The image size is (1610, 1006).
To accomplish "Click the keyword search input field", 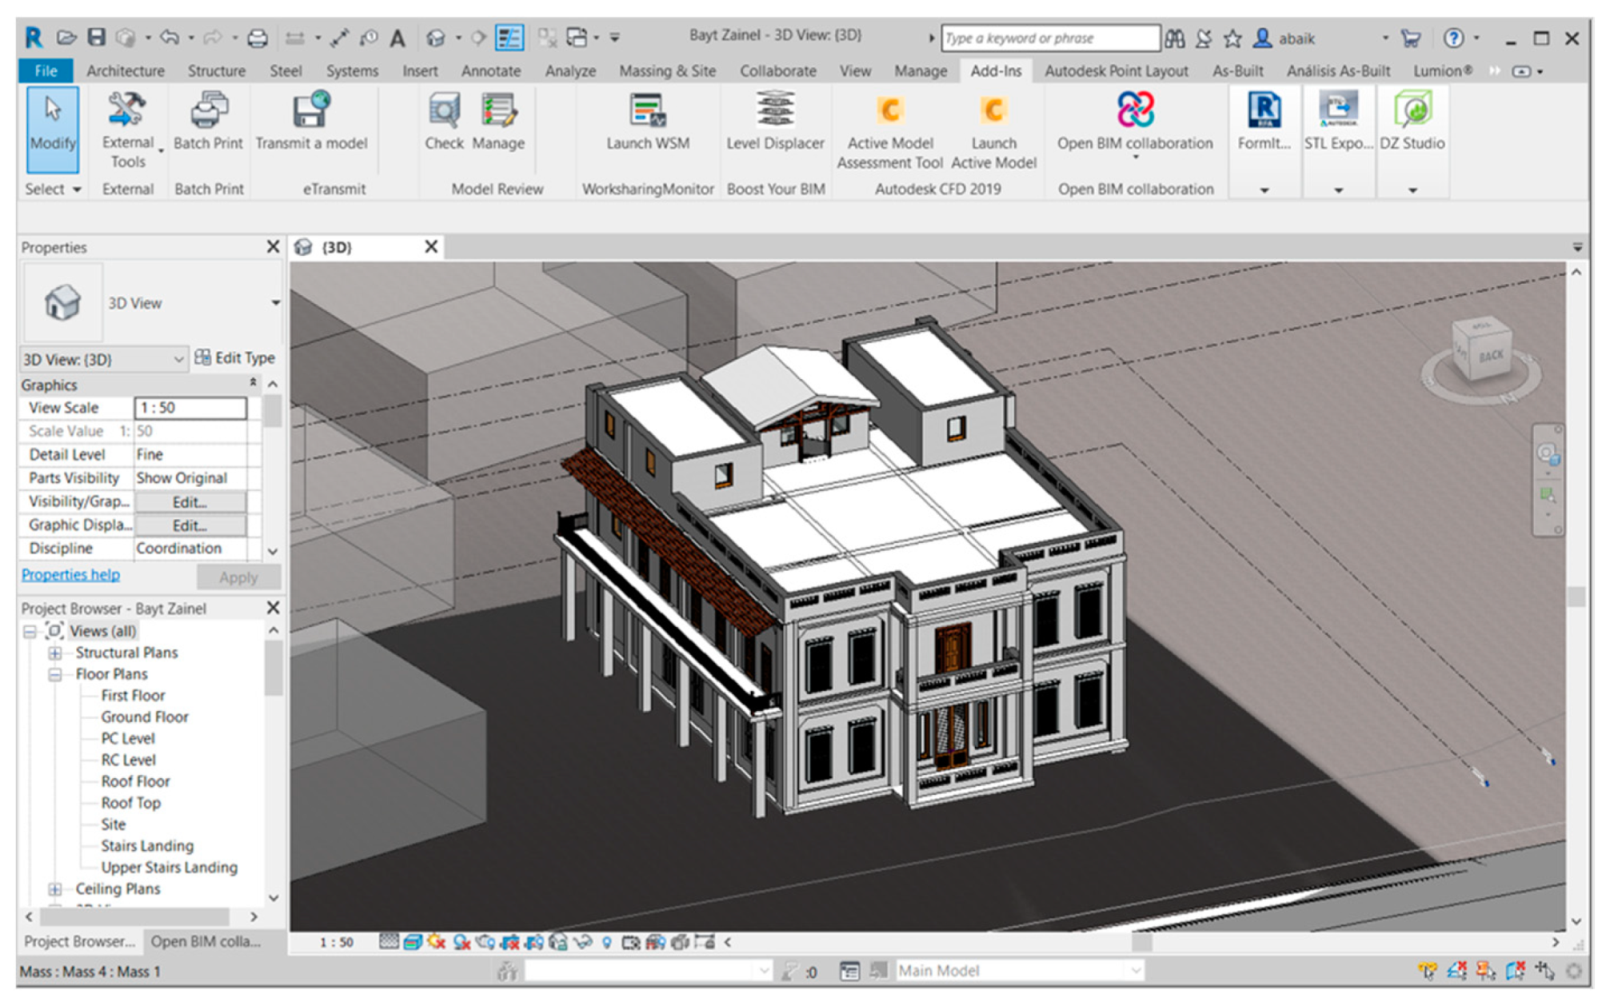I will 1049,38.
